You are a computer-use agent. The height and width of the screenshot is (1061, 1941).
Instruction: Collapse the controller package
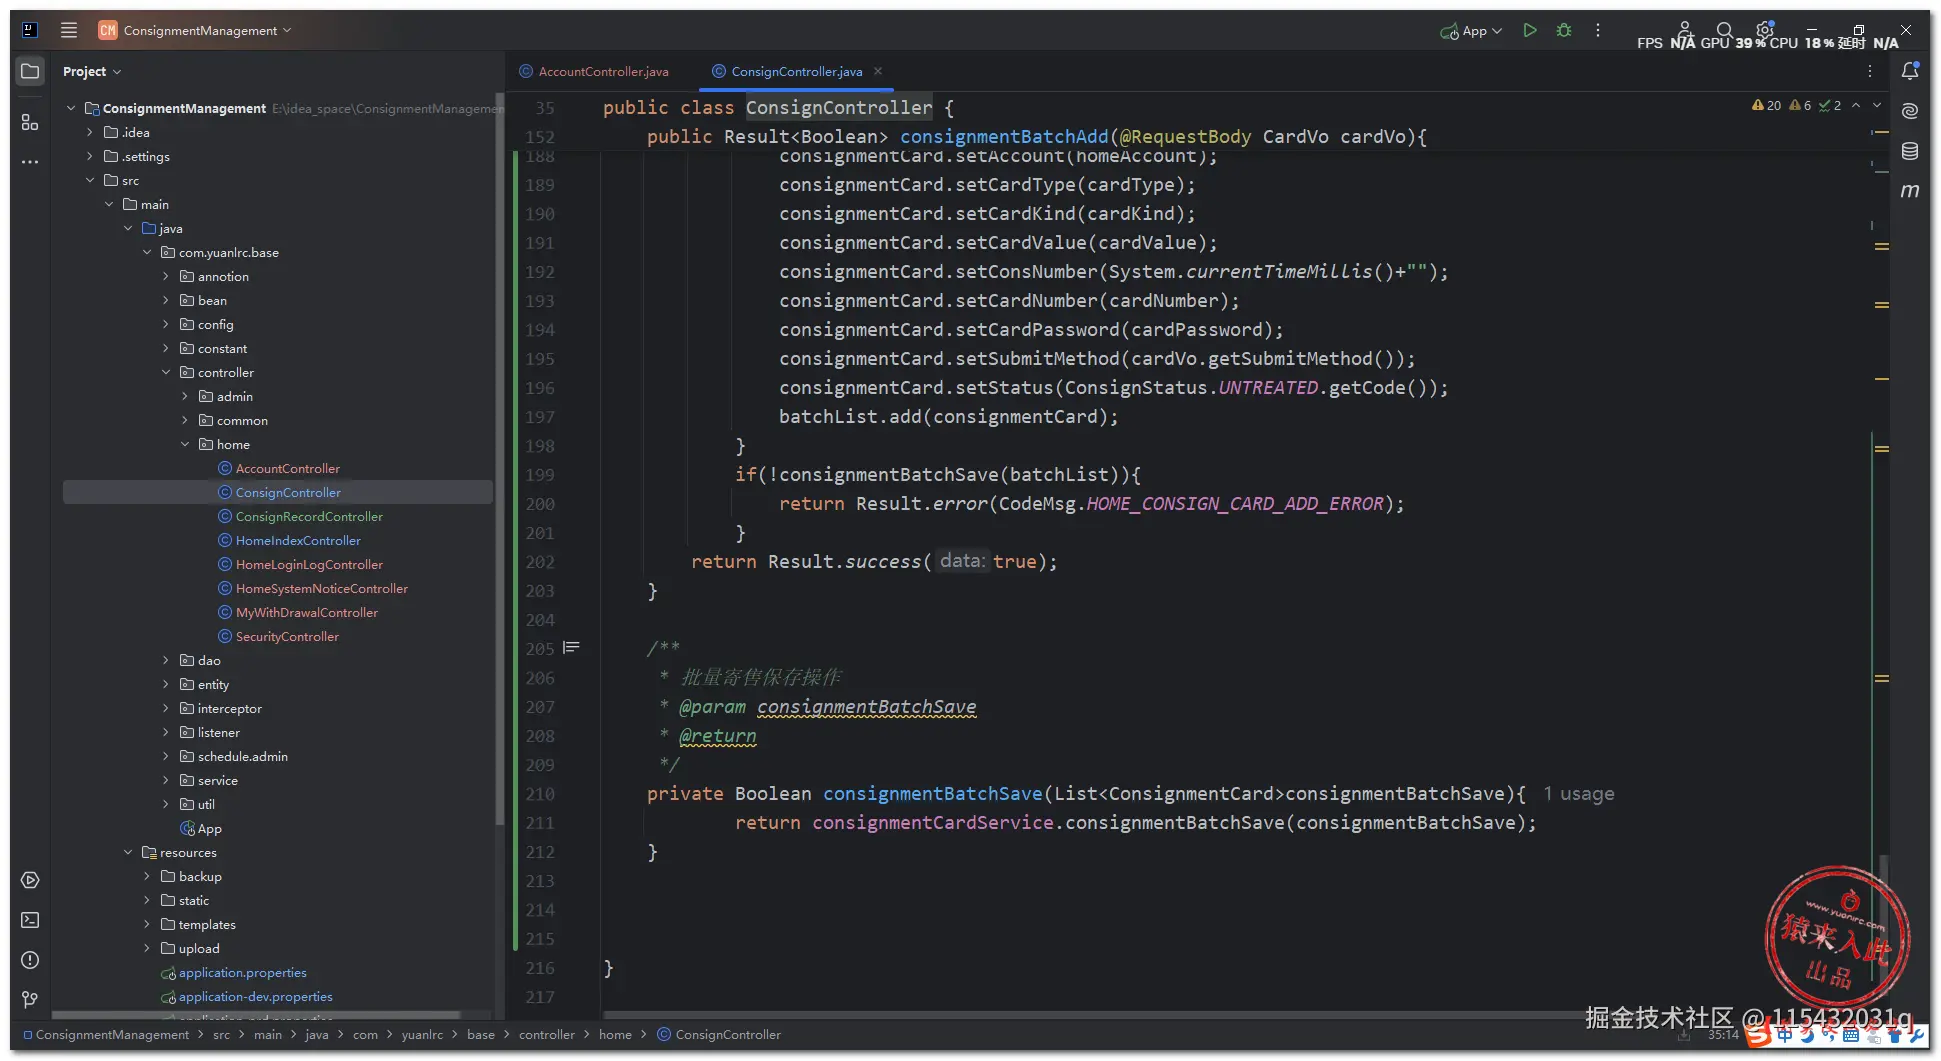[x=166, y=372]
